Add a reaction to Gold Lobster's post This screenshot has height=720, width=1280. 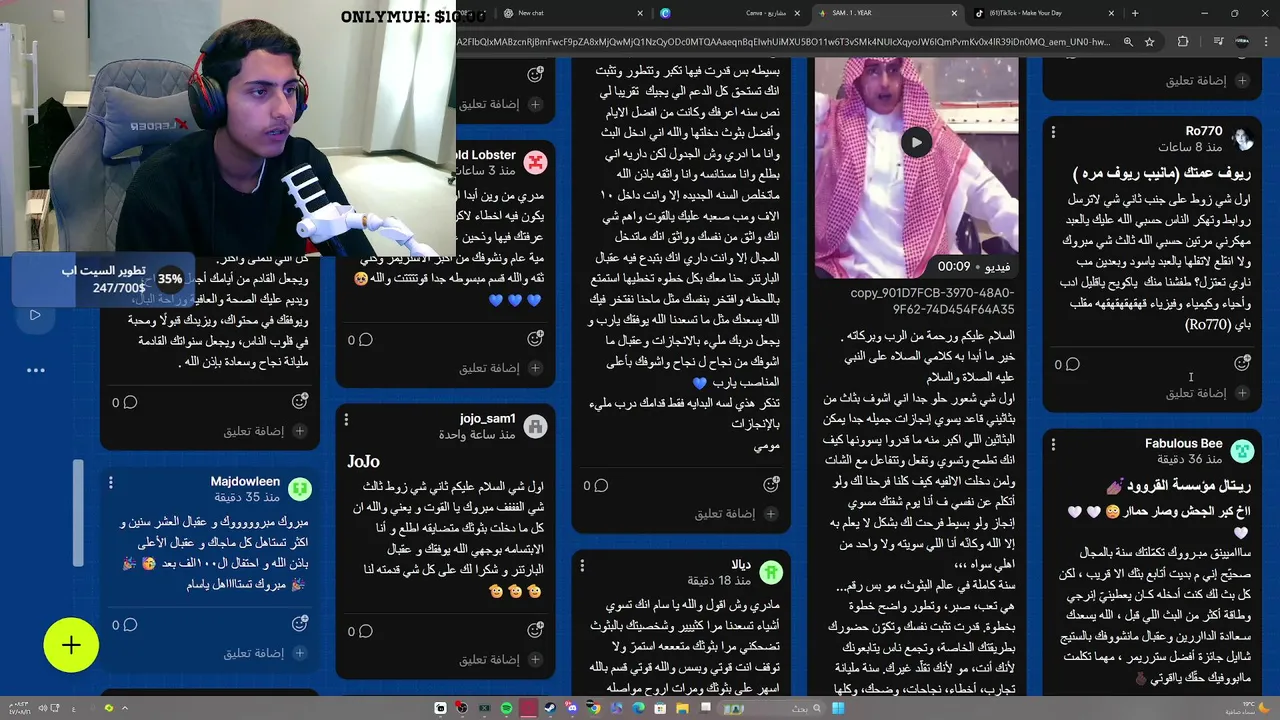[x=535, y=339]
